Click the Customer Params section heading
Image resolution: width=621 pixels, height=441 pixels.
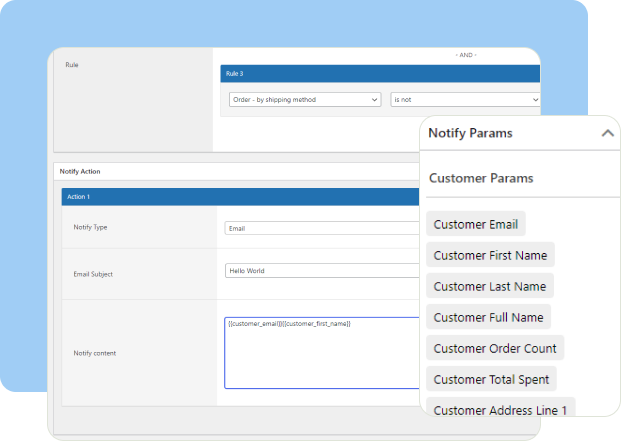(x=481, y=178)
